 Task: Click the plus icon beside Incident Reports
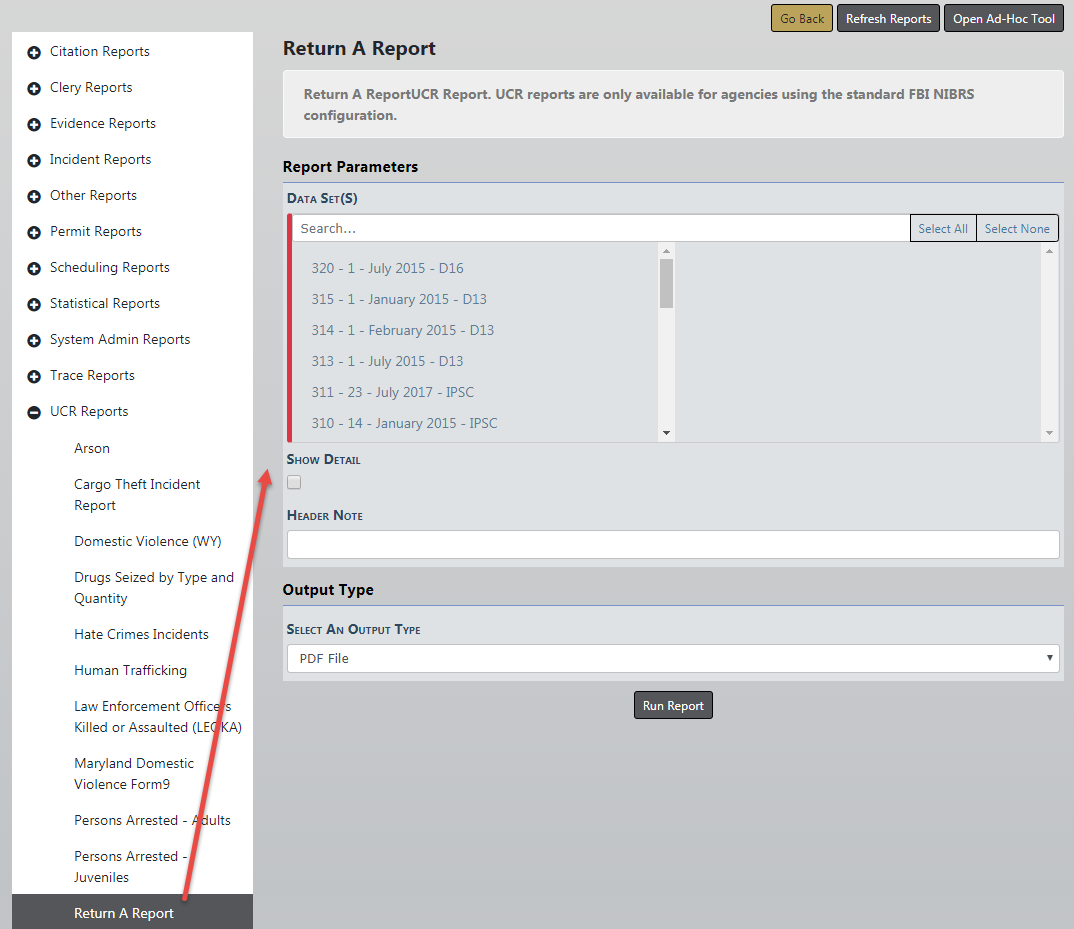[34, 160]
